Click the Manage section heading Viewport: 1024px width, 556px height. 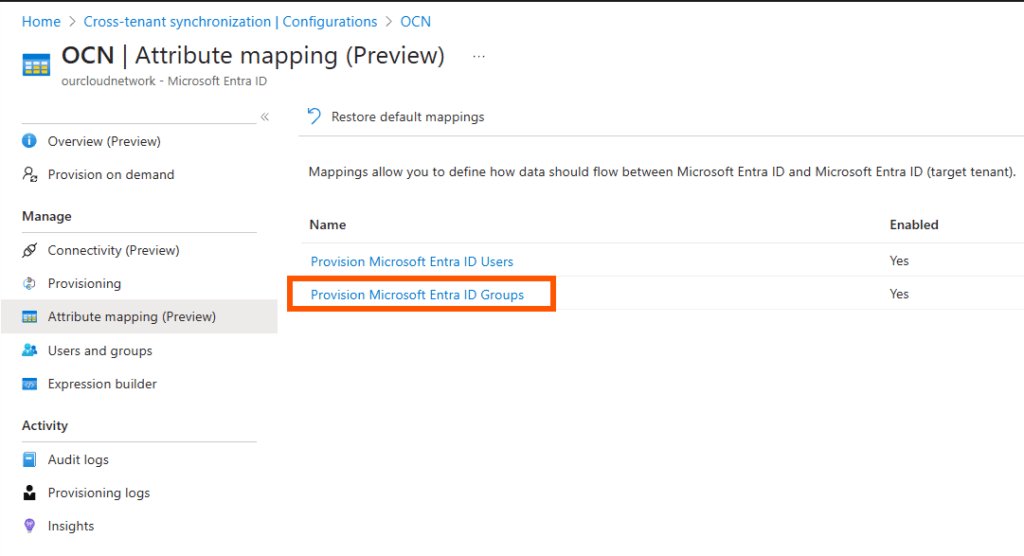[47, 216]
